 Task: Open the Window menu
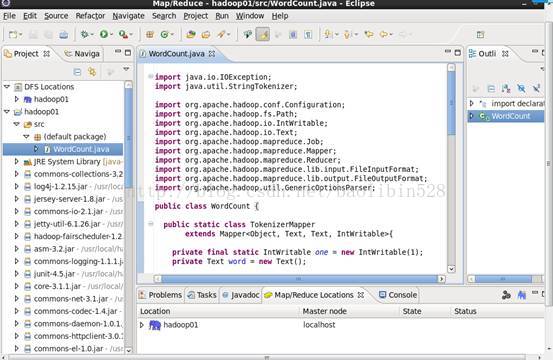click(250, 16)
